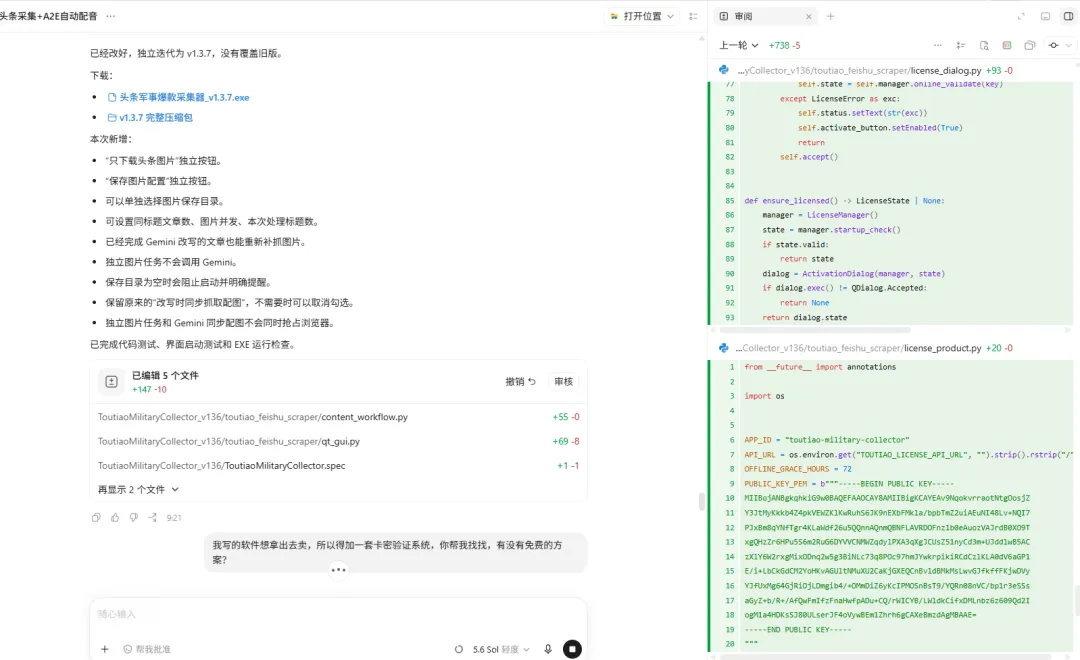Click the chat pane vertical scrollbar handle
Viewport: 1080px width, 660px height.
click(702, 501)
